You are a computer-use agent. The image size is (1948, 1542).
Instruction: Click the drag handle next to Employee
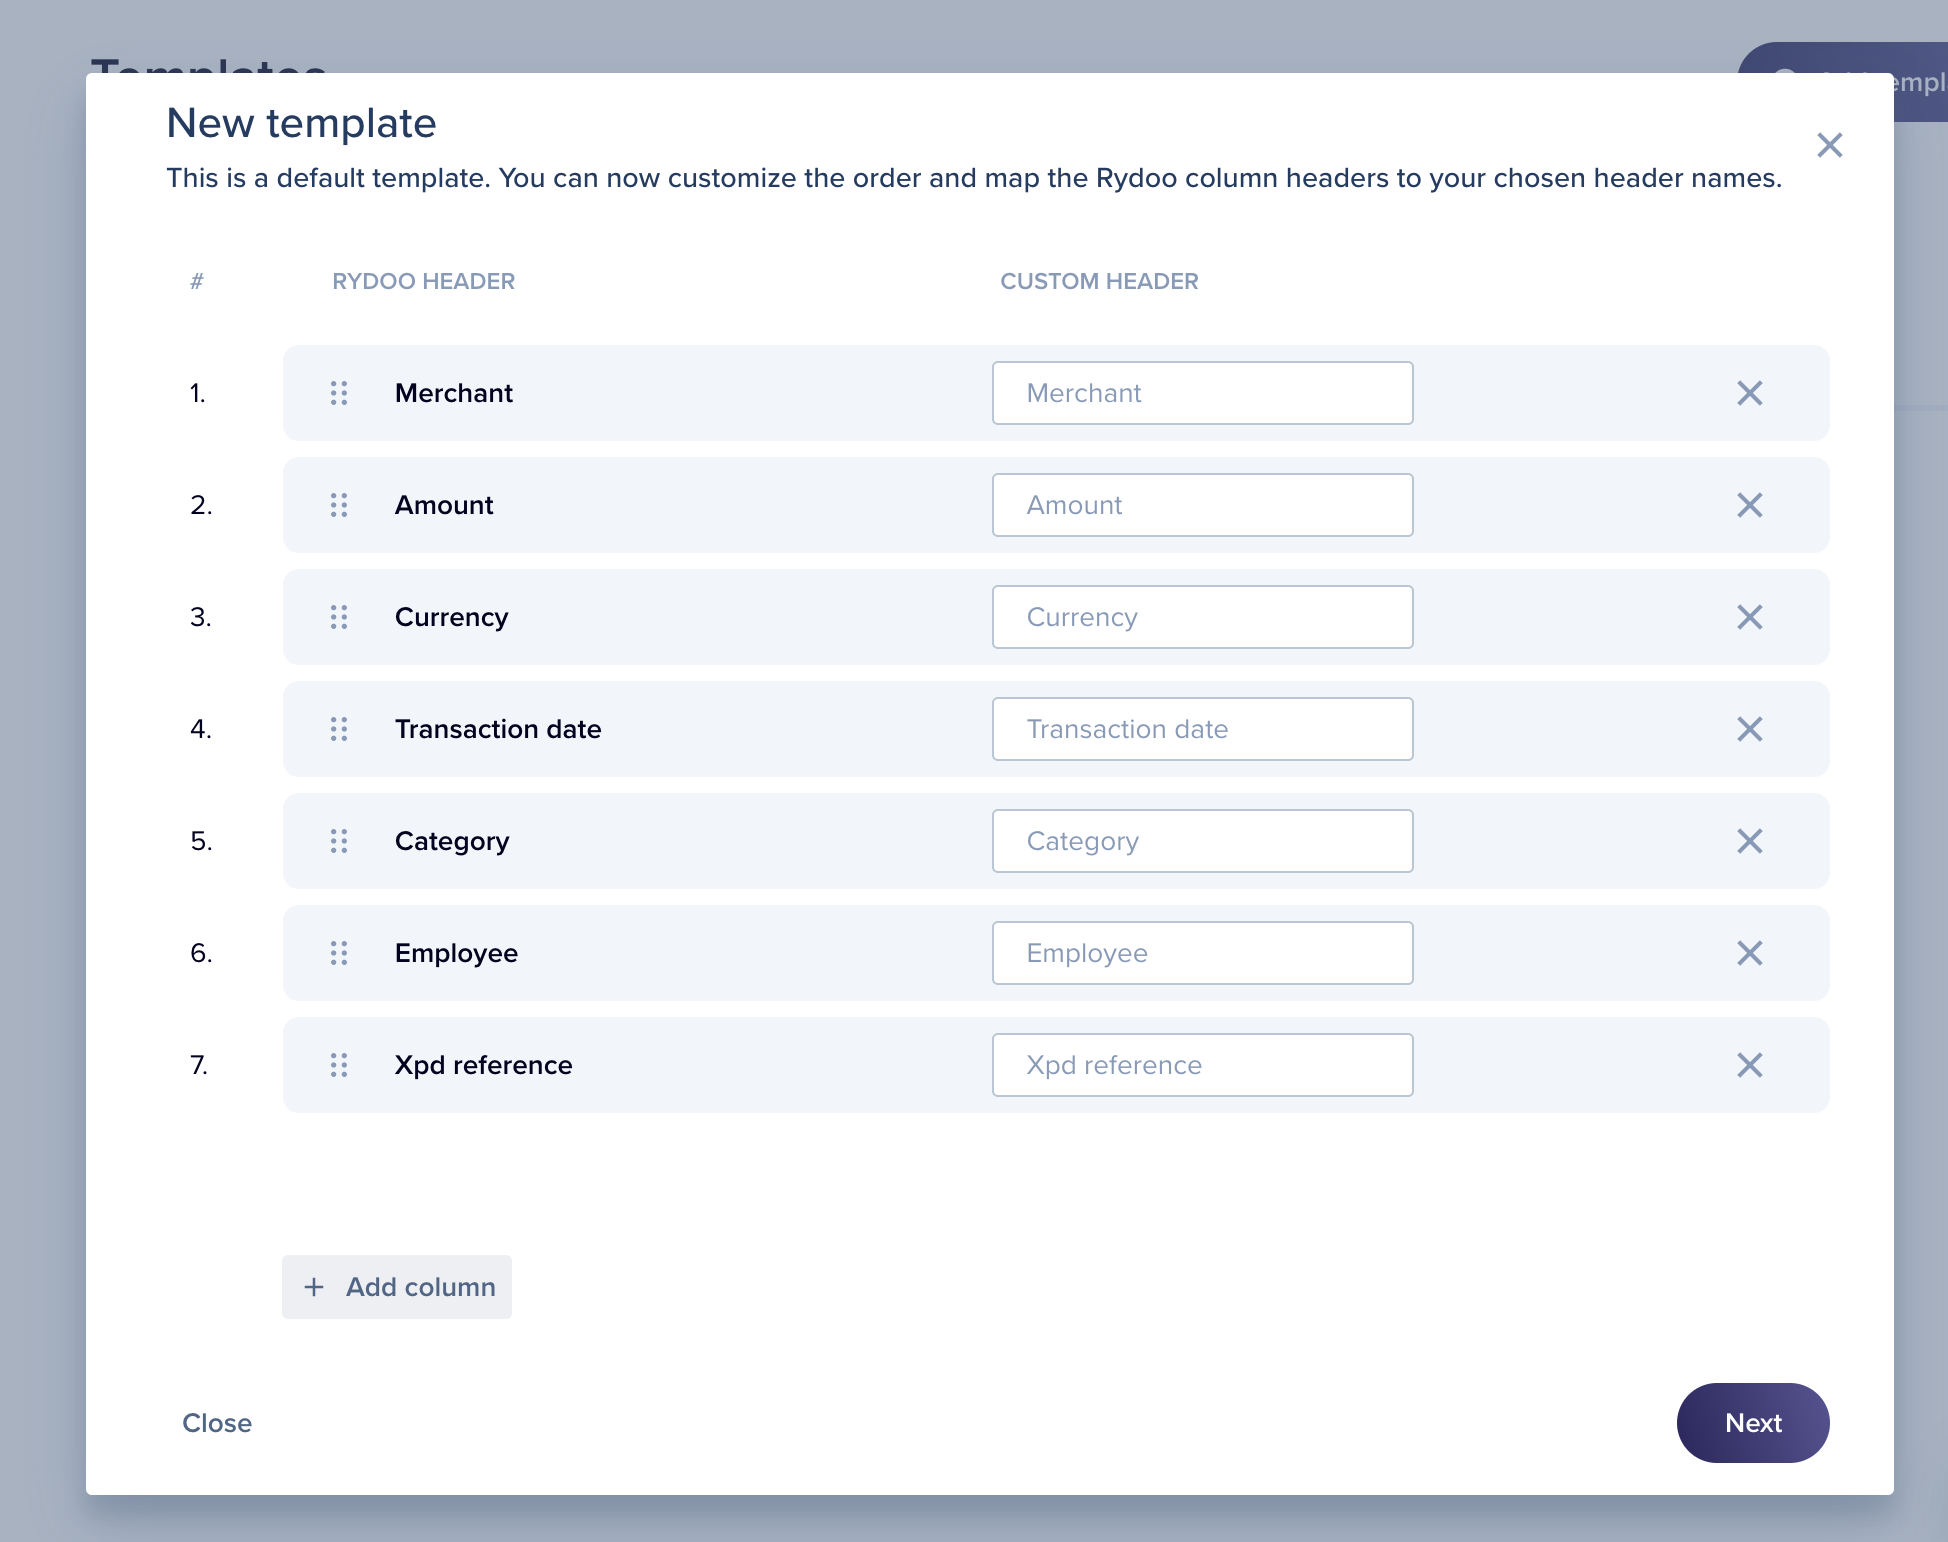(x=338, y=953)
